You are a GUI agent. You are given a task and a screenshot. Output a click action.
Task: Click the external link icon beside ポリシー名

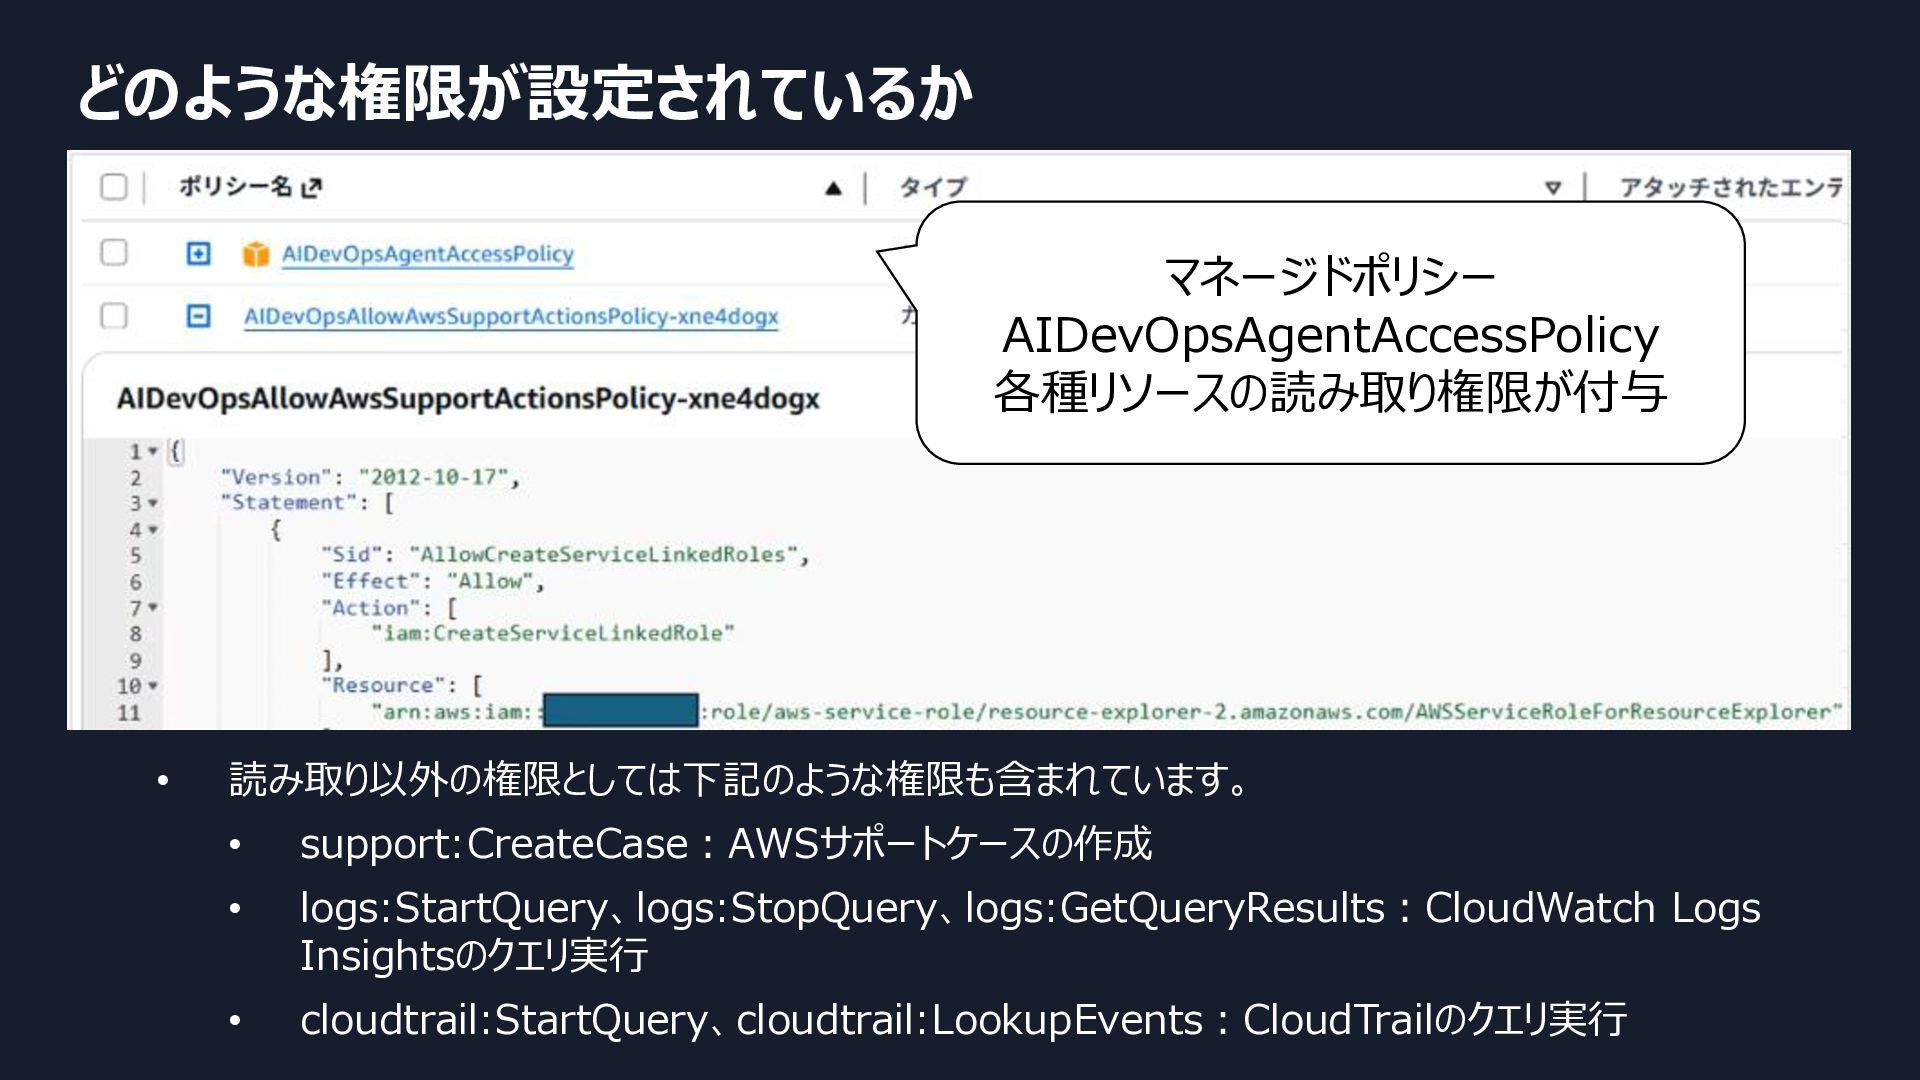click(x=312, y=187)
